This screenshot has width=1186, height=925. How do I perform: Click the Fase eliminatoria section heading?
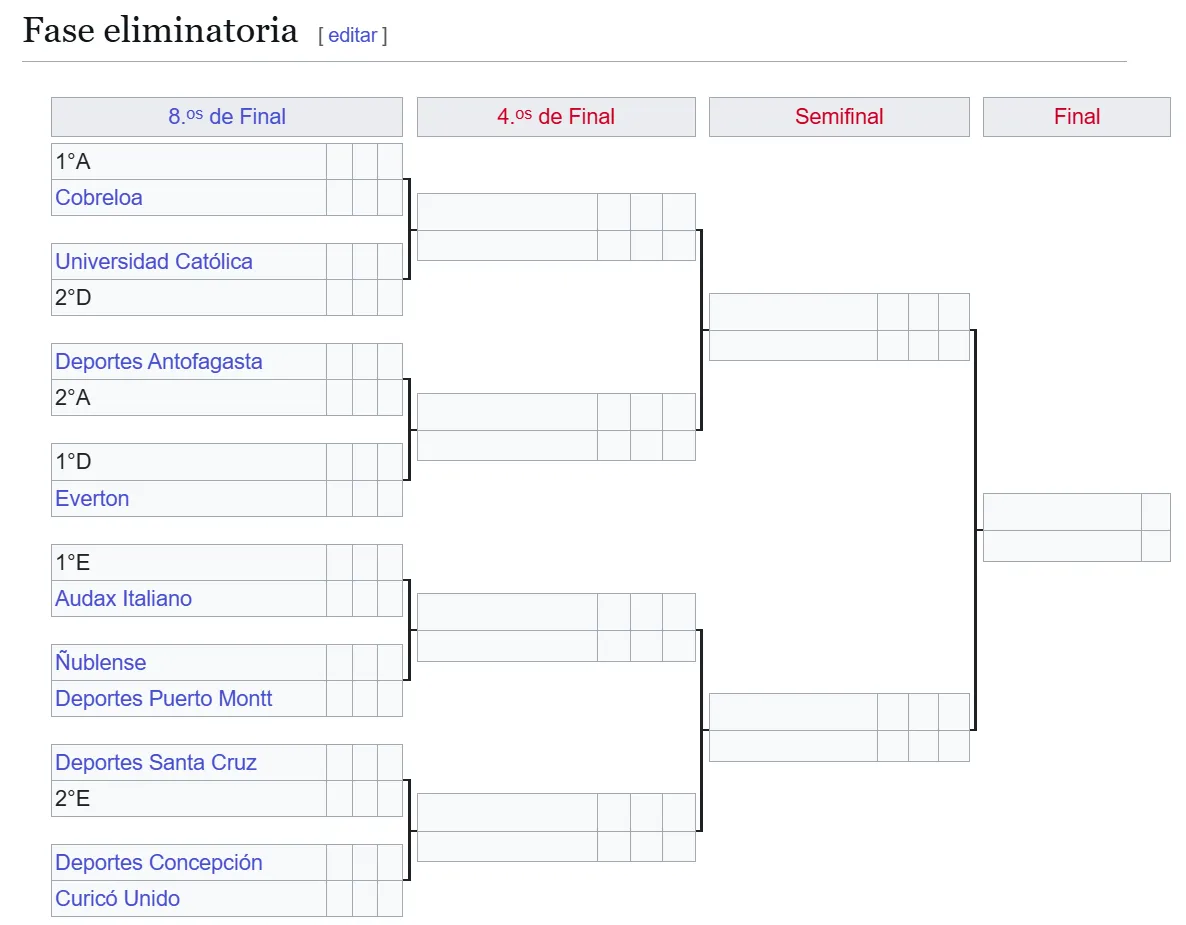(x=160, y=31)
